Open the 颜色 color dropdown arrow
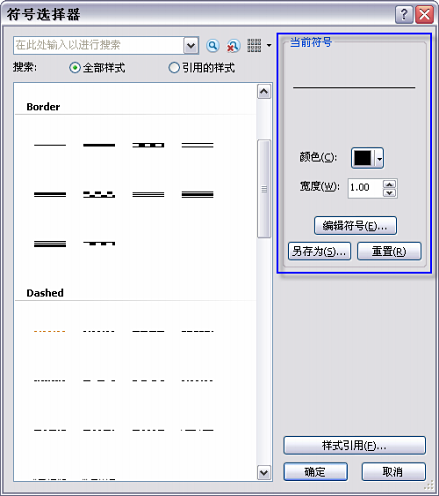439x496 pixels. coord(379,158)
